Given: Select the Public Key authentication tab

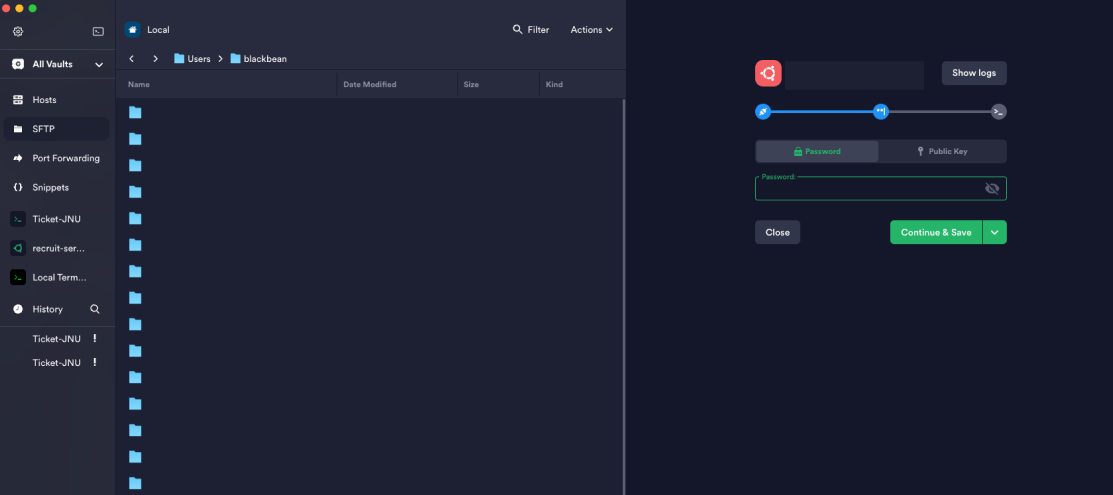Looking at the screenshot, I should 942,151.
